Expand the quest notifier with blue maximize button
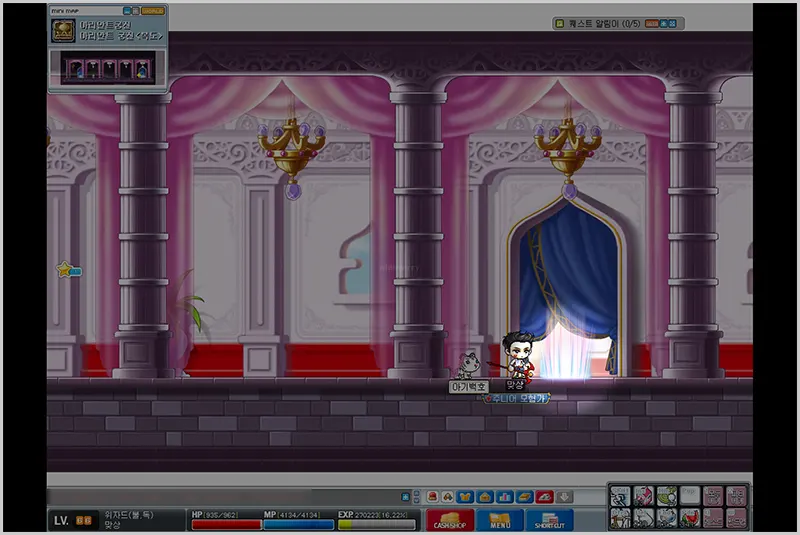 (x=672, y=23)
